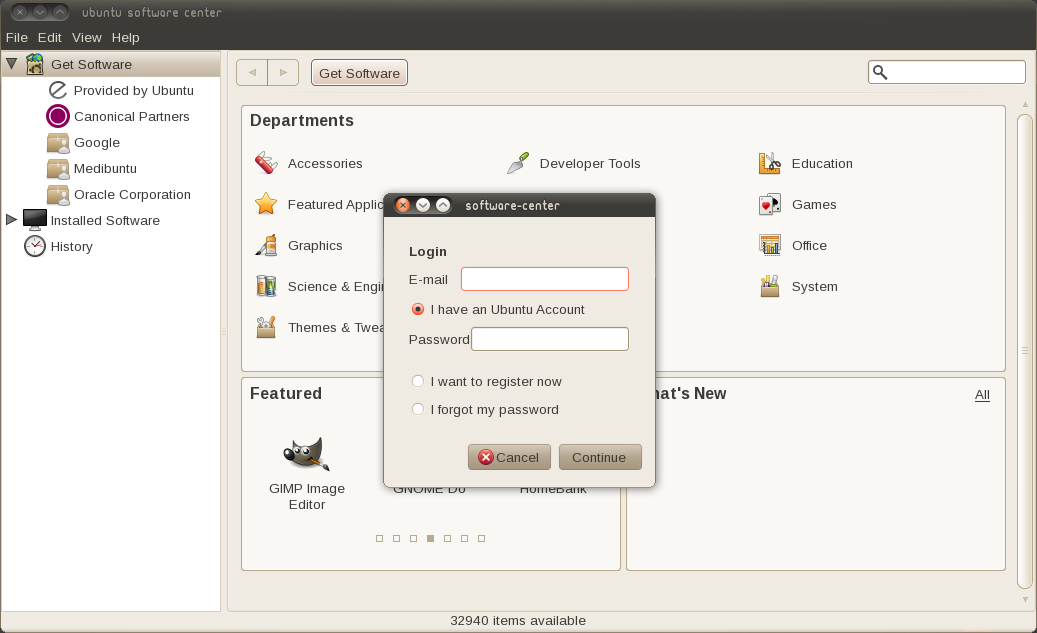Image resolution: width=1037 pixels, height=633 pixels.
Task: Click the System department icon
Action: [x=770, y=286]
